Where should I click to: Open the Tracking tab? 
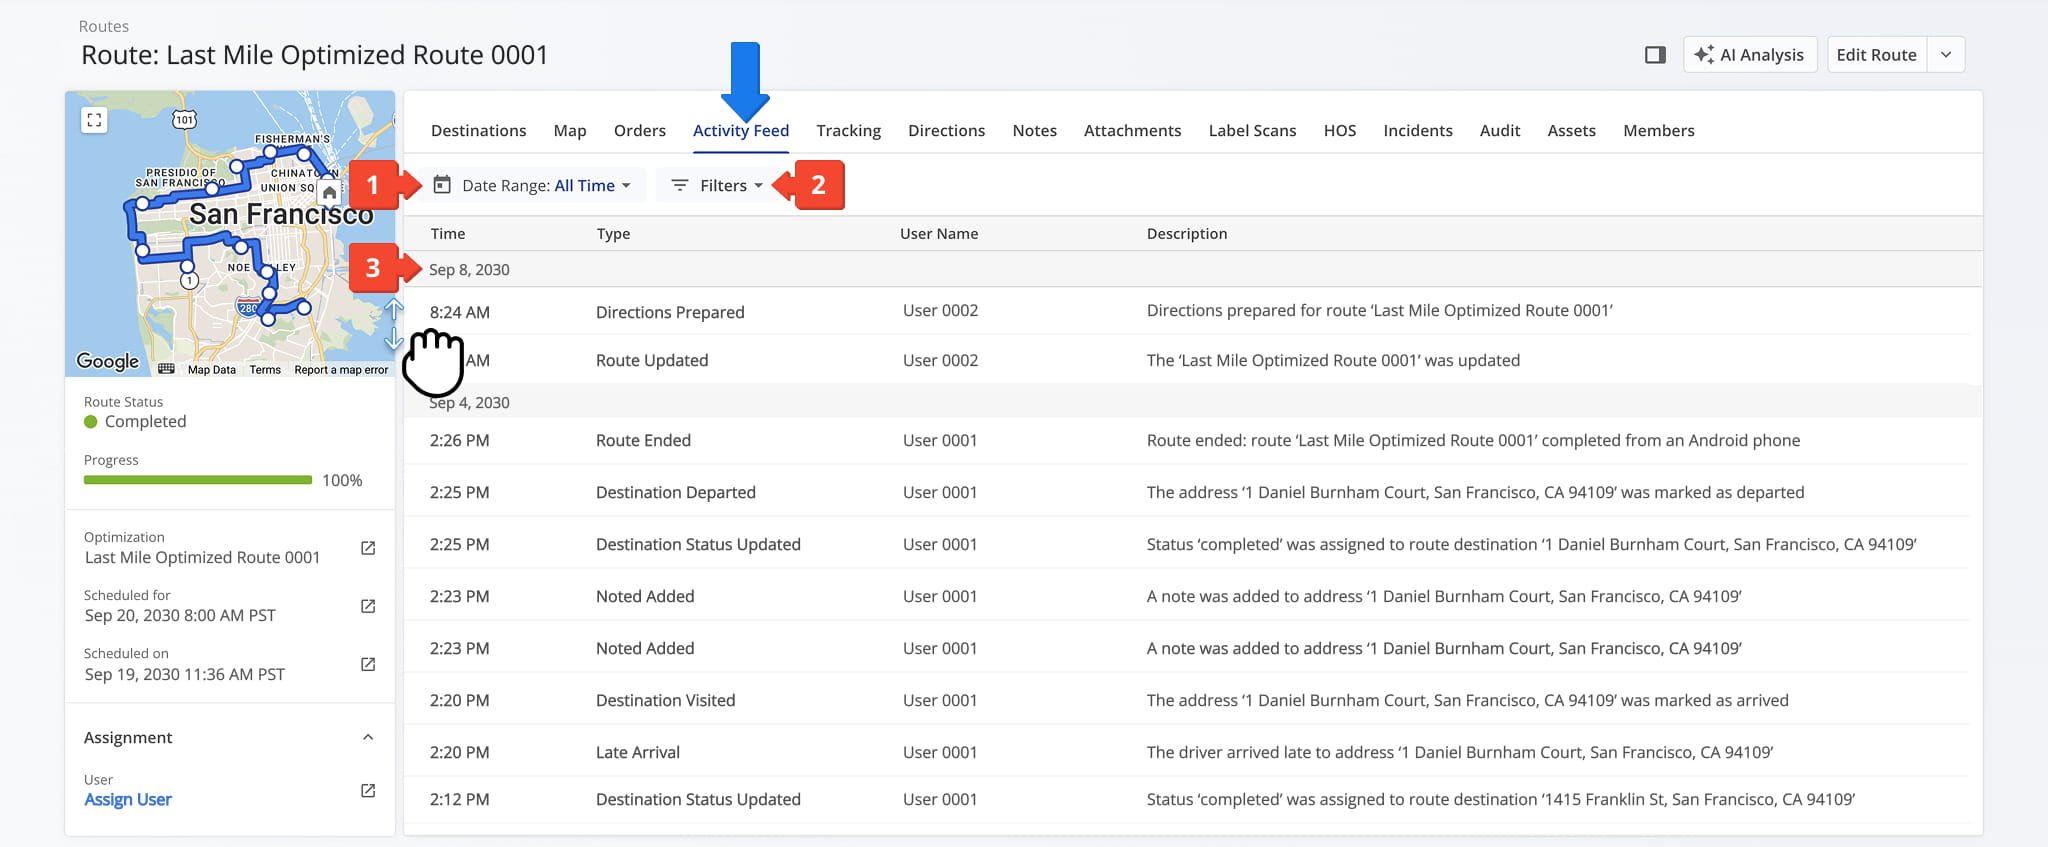pyautogui.click(x=848, y=130)
